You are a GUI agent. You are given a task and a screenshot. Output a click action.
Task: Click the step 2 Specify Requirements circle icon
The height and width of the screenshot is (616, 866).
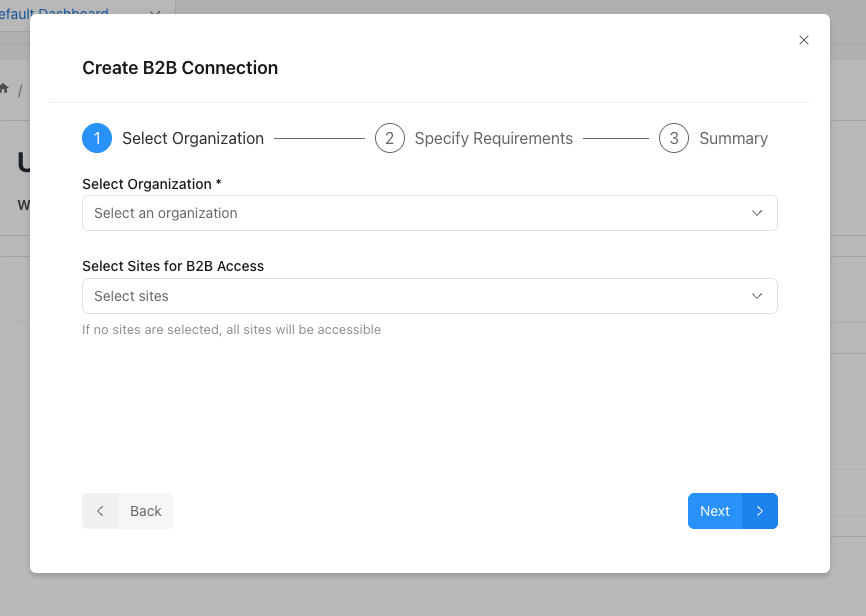[390, 138]
